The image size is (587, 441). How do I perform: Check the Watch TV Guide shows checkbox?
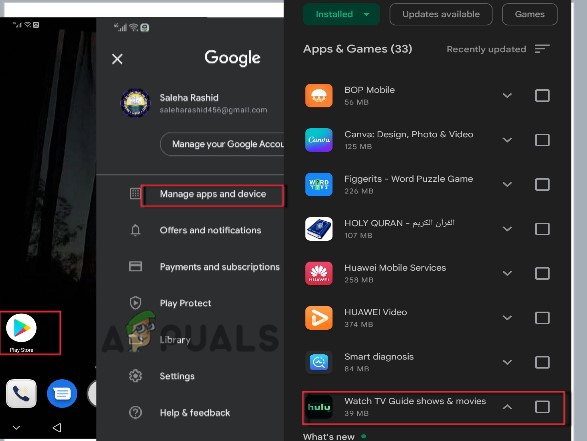click(542, 407)
